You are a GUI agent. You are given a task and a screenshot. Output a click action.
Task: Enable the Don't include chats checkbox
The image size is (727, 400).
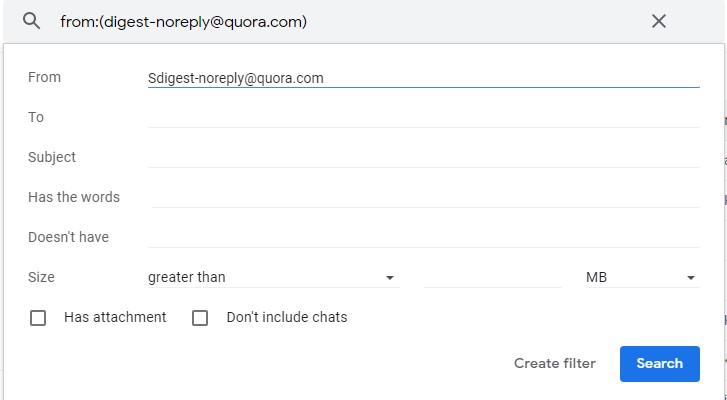[200, 318]
